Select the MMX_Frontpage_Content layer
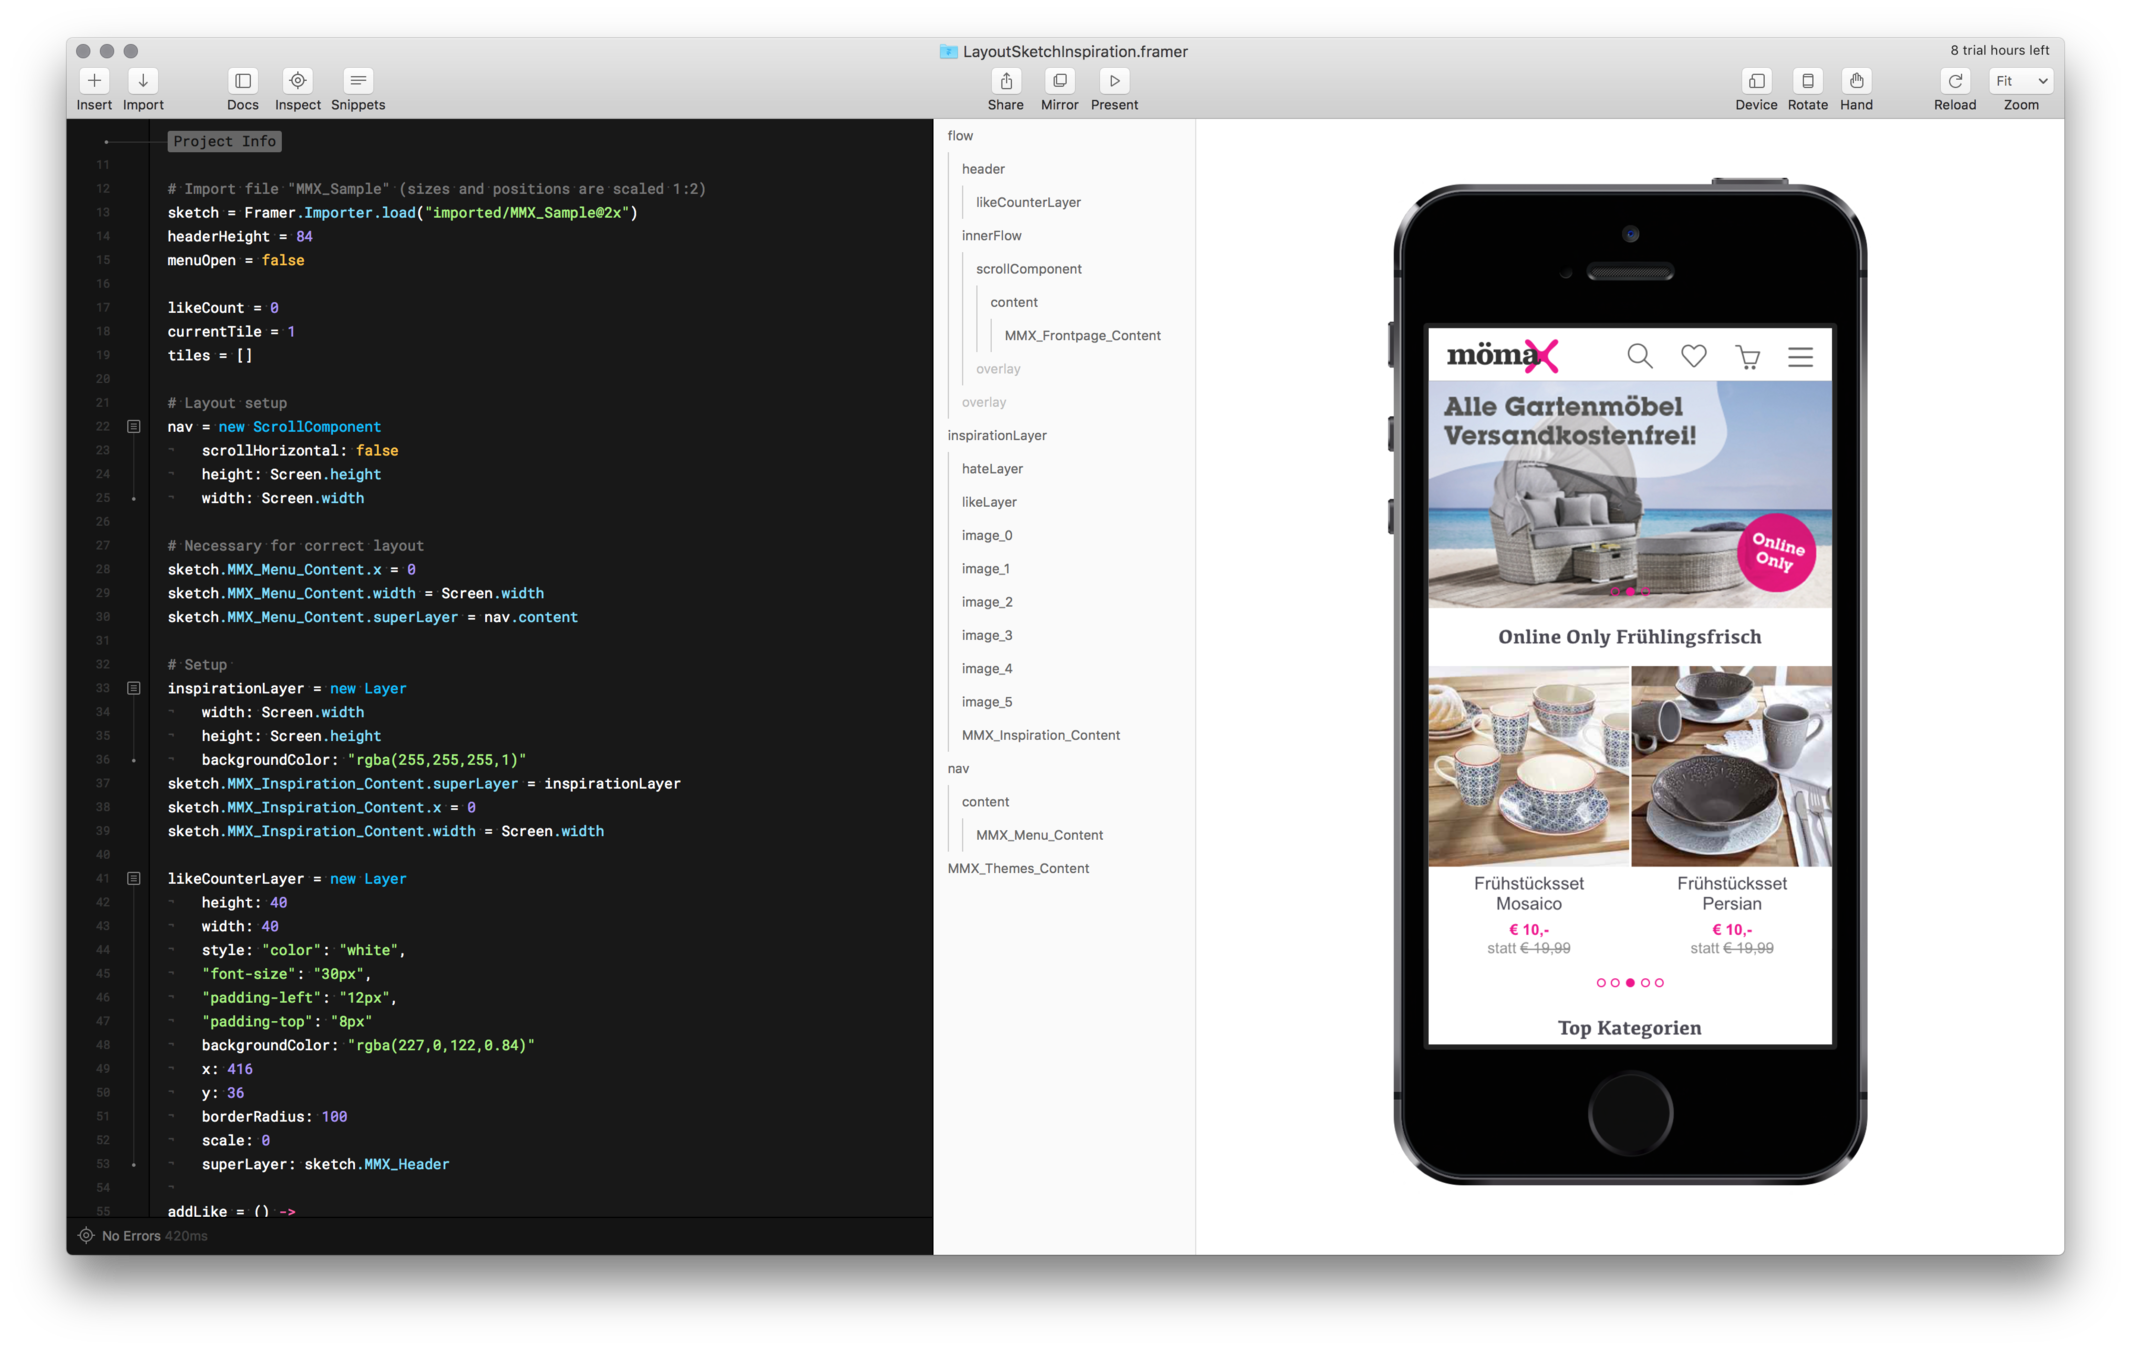This screenshot has width=2131, height=1350. point(1082,336)
